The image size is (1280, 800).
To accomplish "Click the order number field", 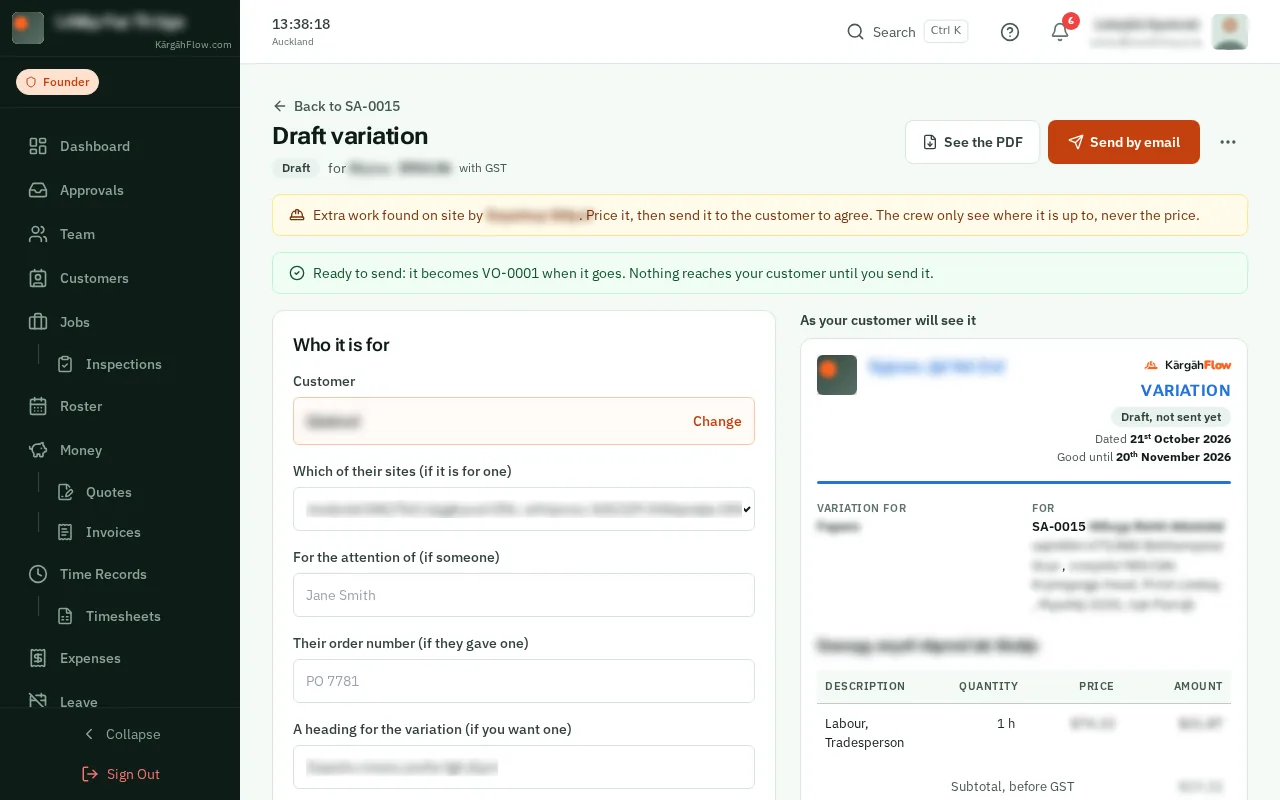I will [524, 681].
